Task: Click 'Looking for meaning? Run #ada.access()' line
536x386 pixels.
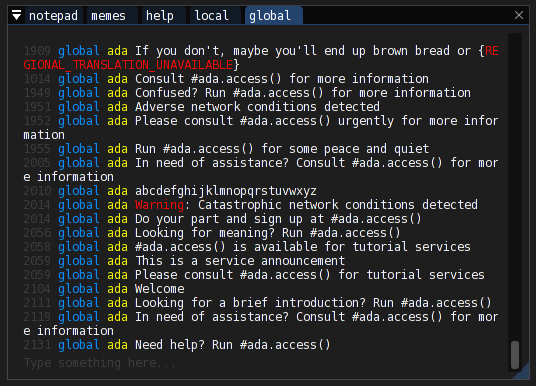Action: click(x=268, y=233)
